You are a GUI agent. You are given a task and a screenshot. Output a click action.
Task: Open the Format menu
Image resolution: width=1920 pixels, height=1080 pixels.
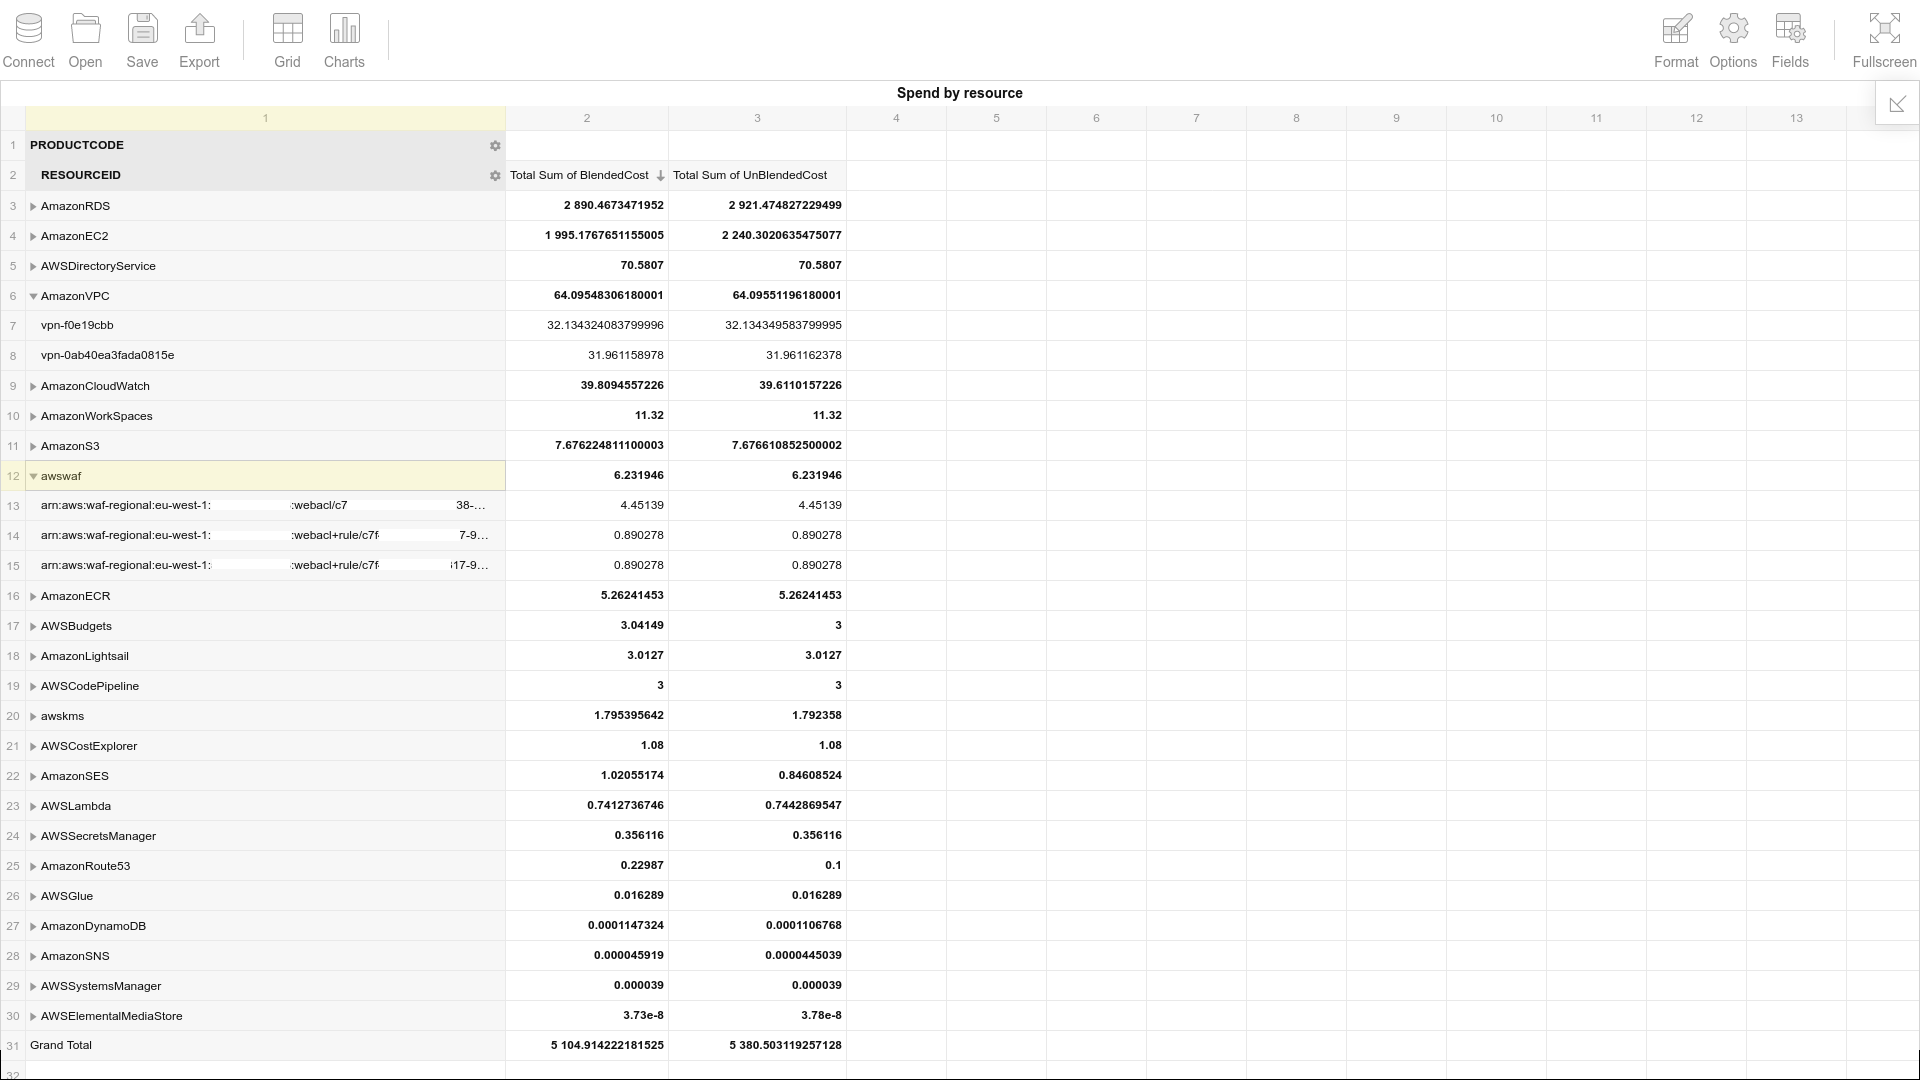pos(1677,41)
